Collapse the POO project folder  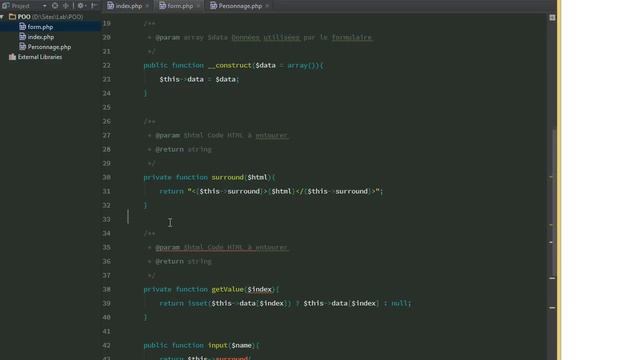(2, 17)
